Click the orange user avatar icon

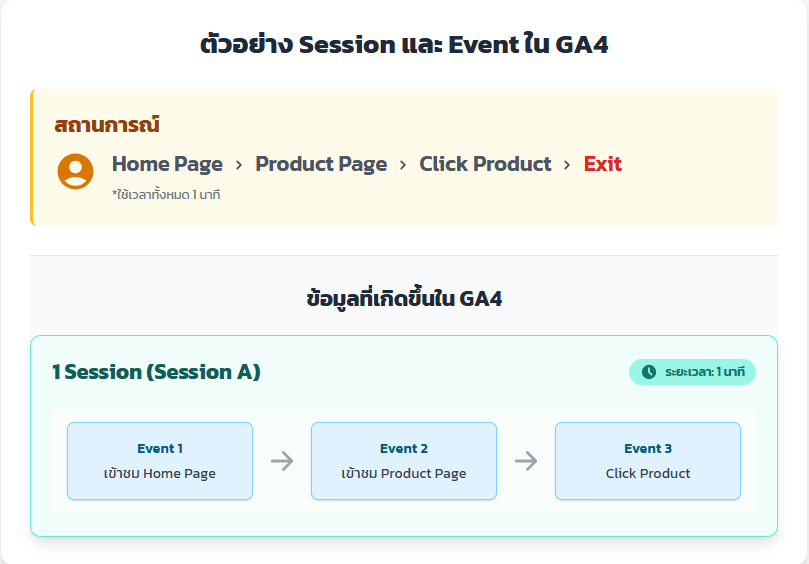tap(75, 171)
